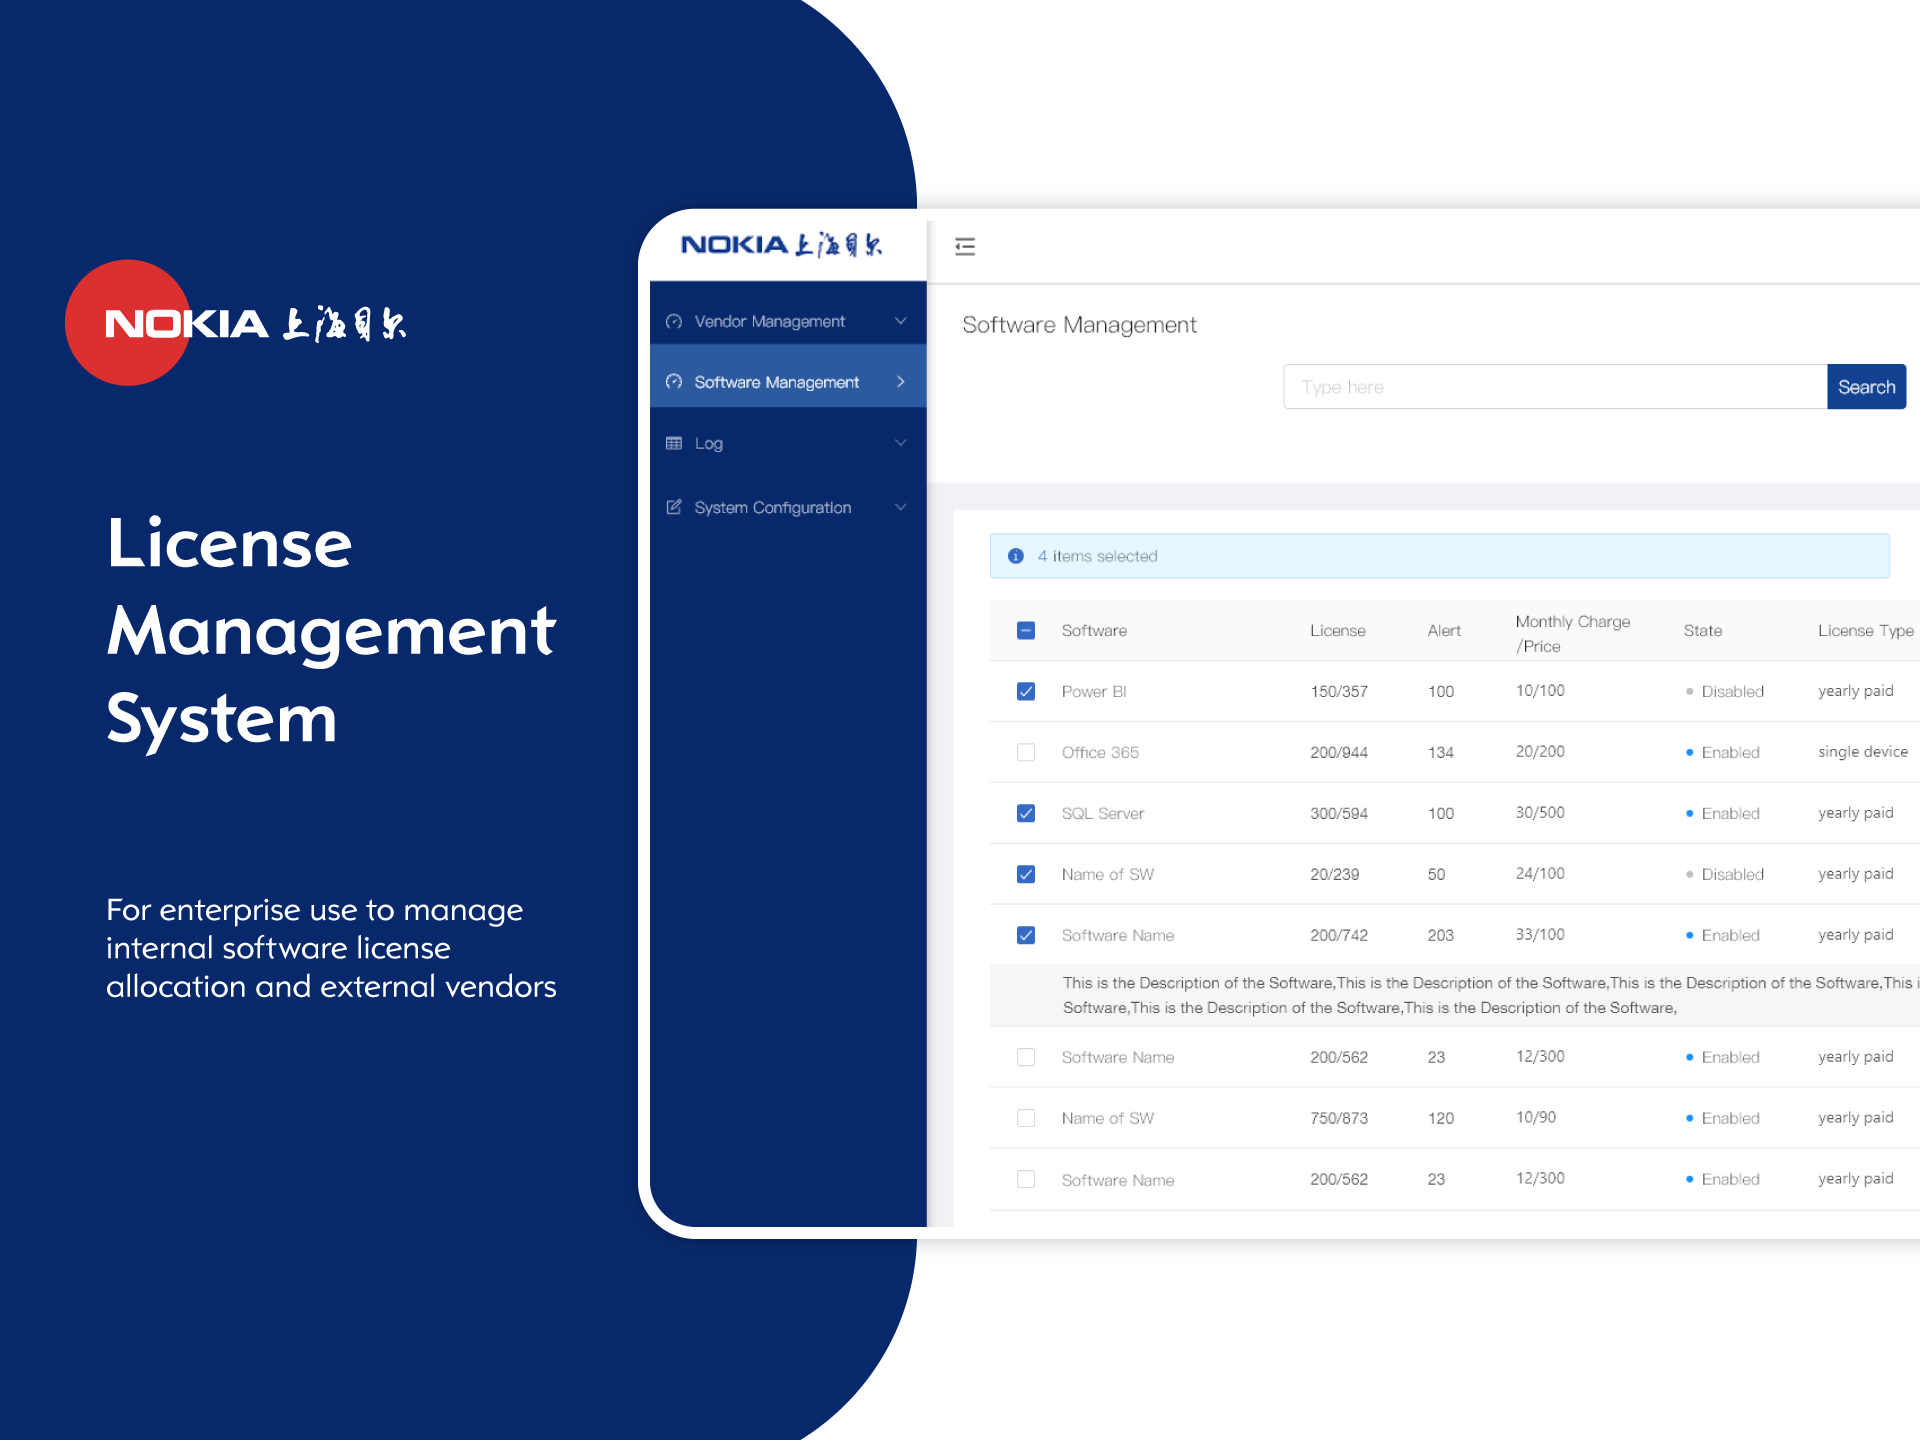Click the SQL Server software name
The height and width of the screenshot is (1440, 1920).
pos(1102,813)
